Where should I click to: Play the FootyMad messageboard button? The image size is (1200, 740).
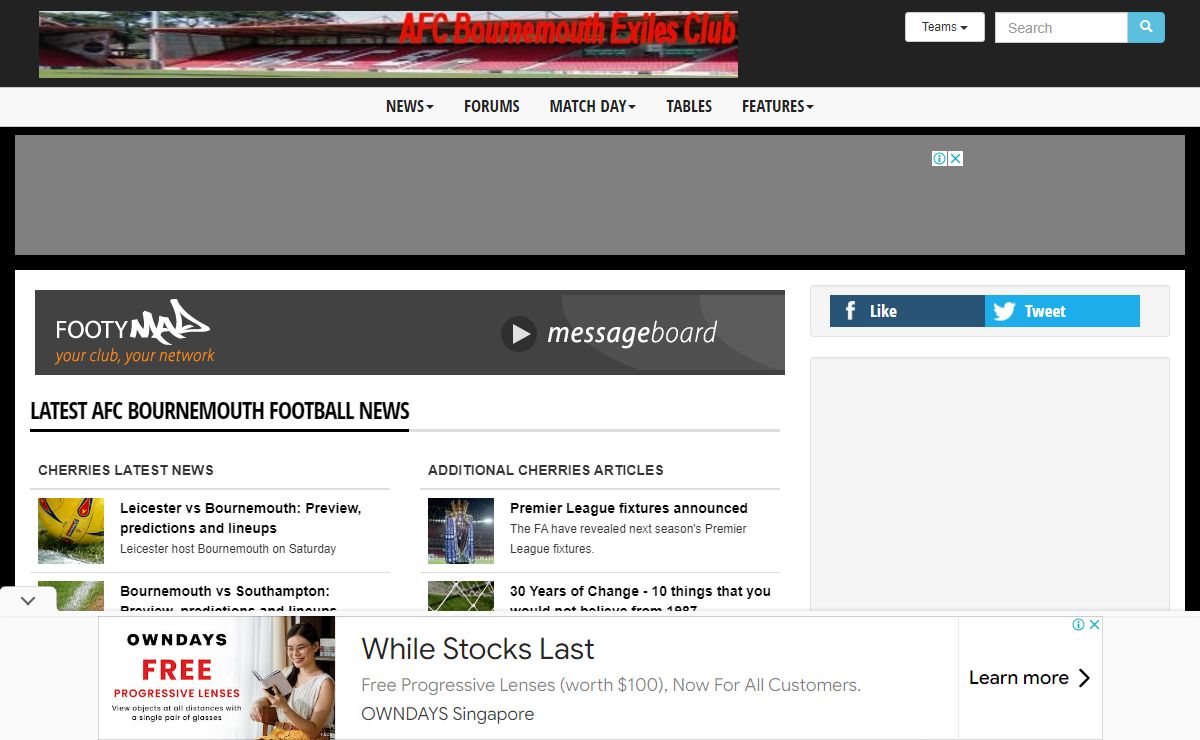(x=519, y=333)
